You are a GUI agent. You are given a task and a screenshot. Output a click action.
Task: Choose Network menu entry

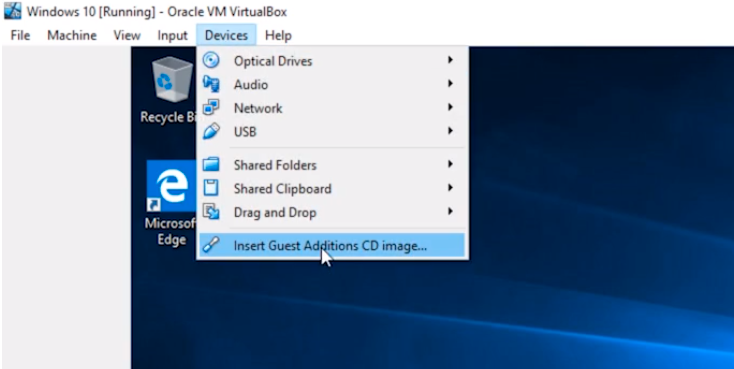pos(332,108)
